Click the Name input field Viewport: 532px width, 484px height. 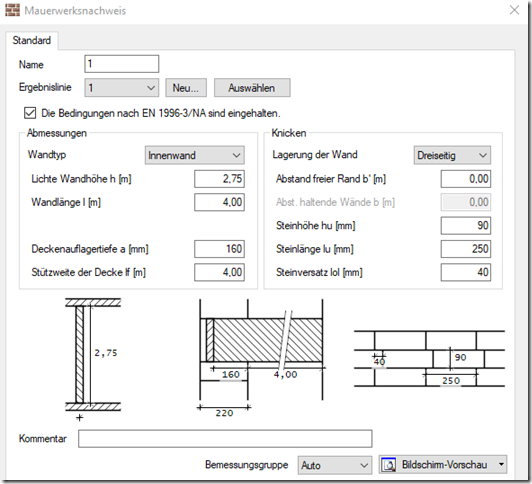pos(121,64)
